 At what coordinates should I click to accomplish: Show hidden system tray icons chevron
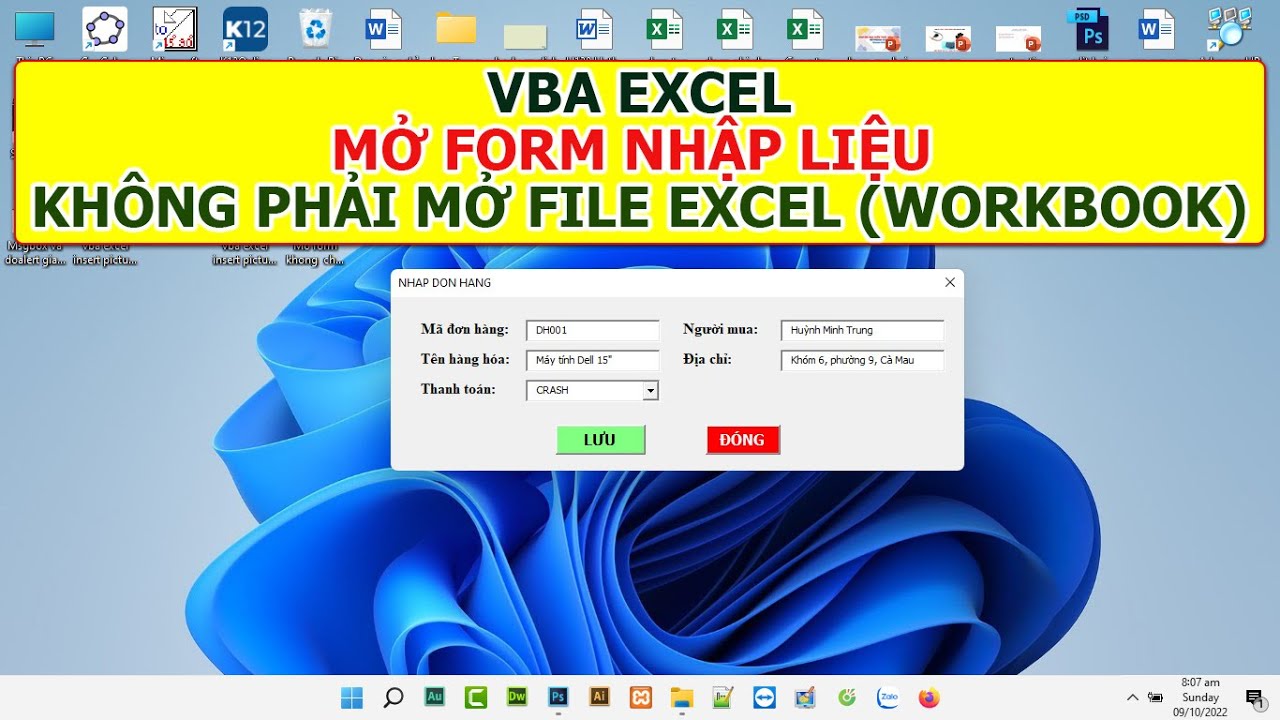click(x=1132, y=697)
